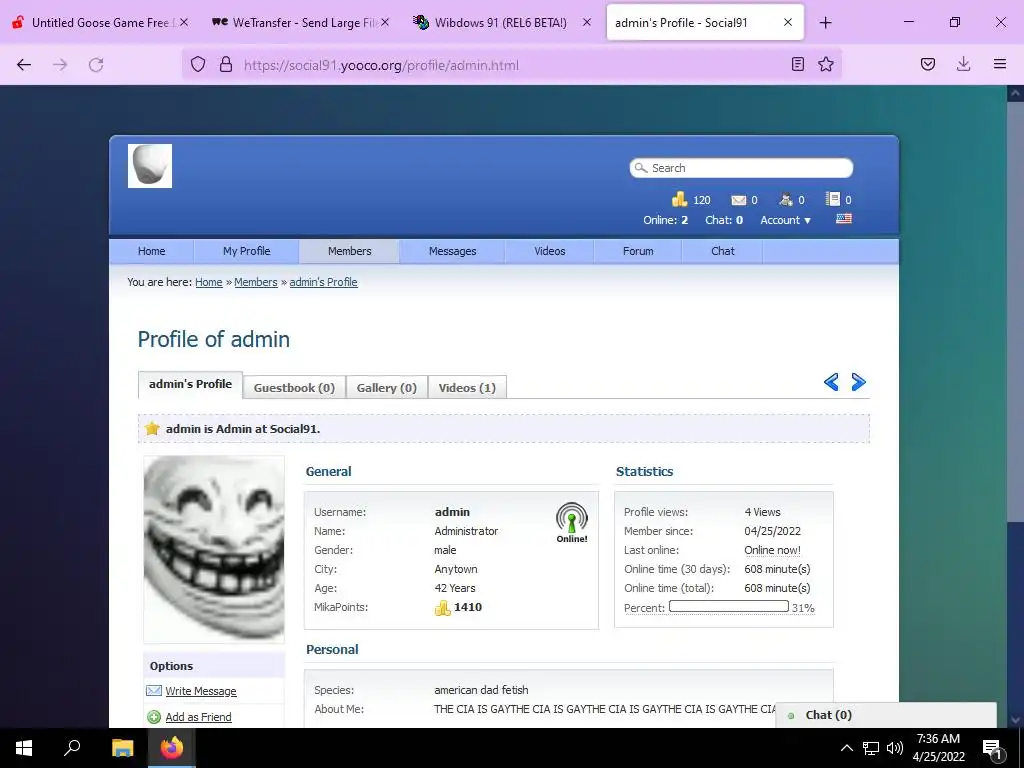Screen dimensions: 1024x768
Task: Click the gold coins points icon
Action: click(x=680, y=199)
